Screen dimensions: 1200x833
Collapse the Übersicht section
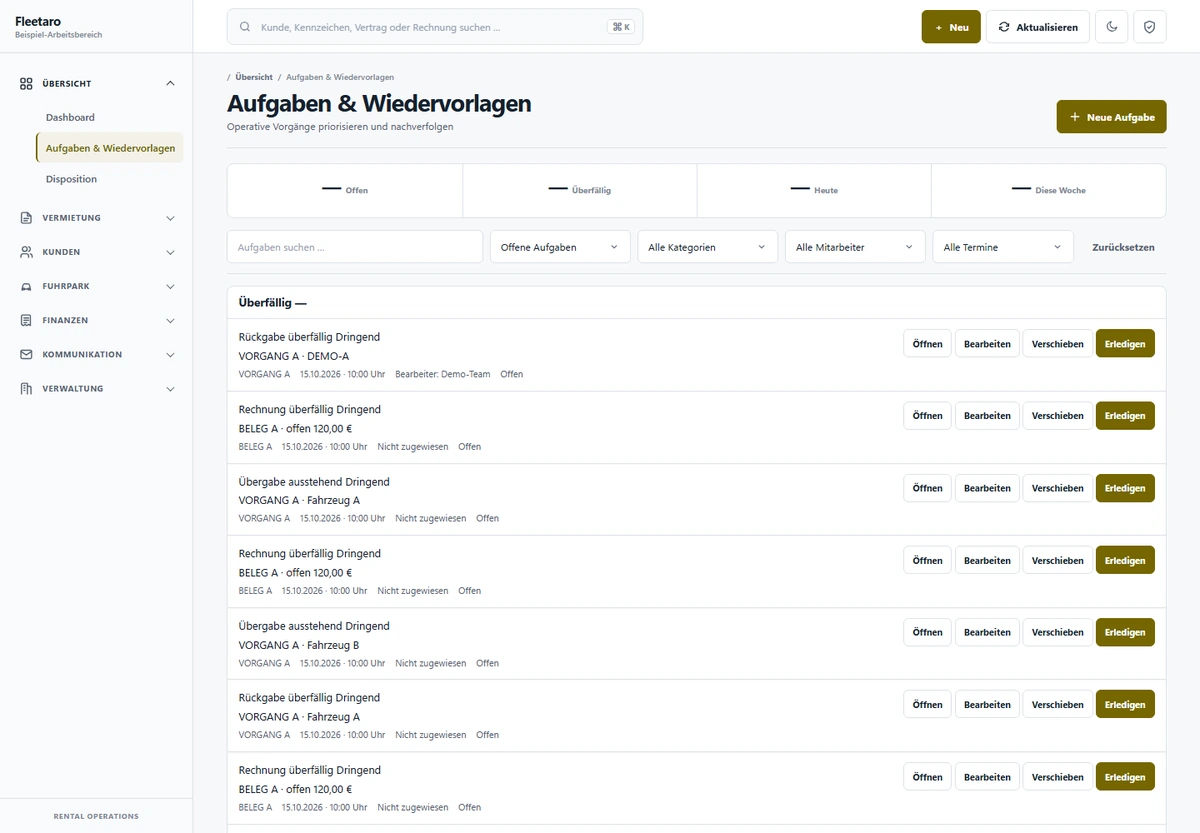pyautogui.click(x=170, y=84)
